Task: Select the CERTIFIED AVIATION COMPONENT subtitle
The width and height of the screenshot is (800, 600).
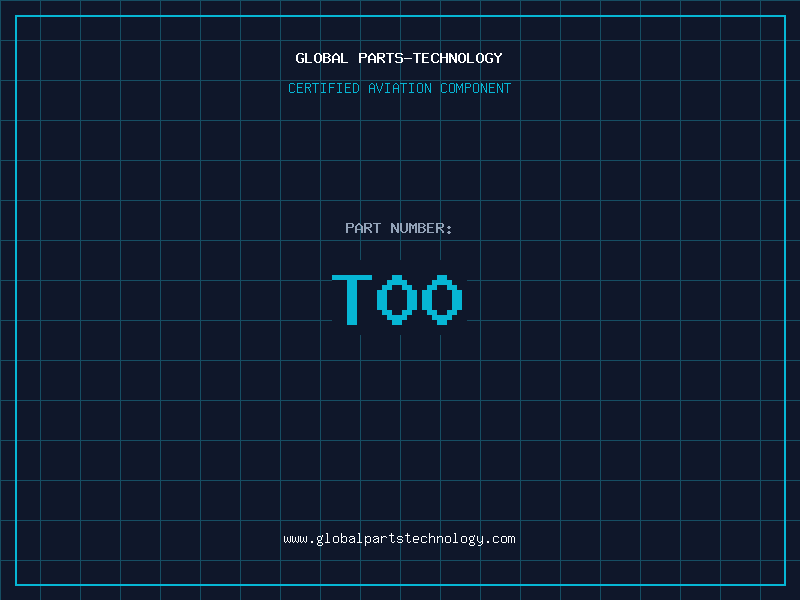Action: click(x=399, y=89)
